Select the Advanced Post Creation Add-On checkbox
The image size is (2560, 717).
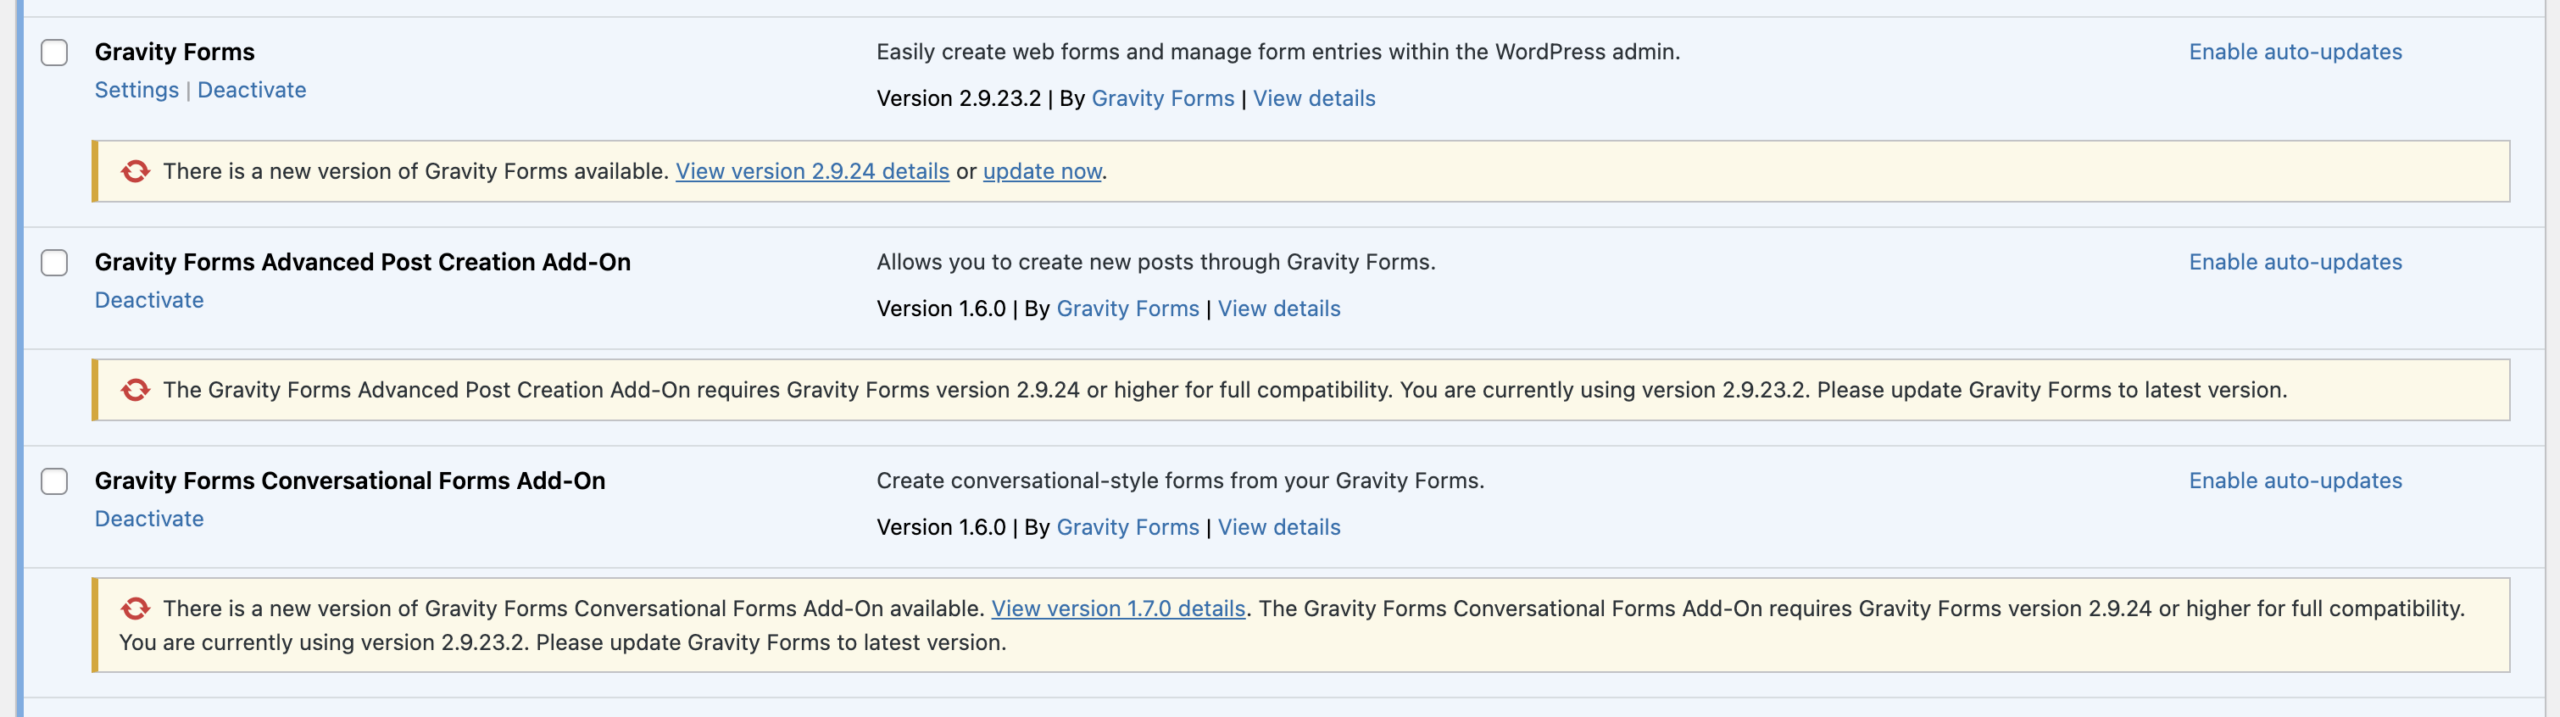pyautogui.click(x=54, y=262)
